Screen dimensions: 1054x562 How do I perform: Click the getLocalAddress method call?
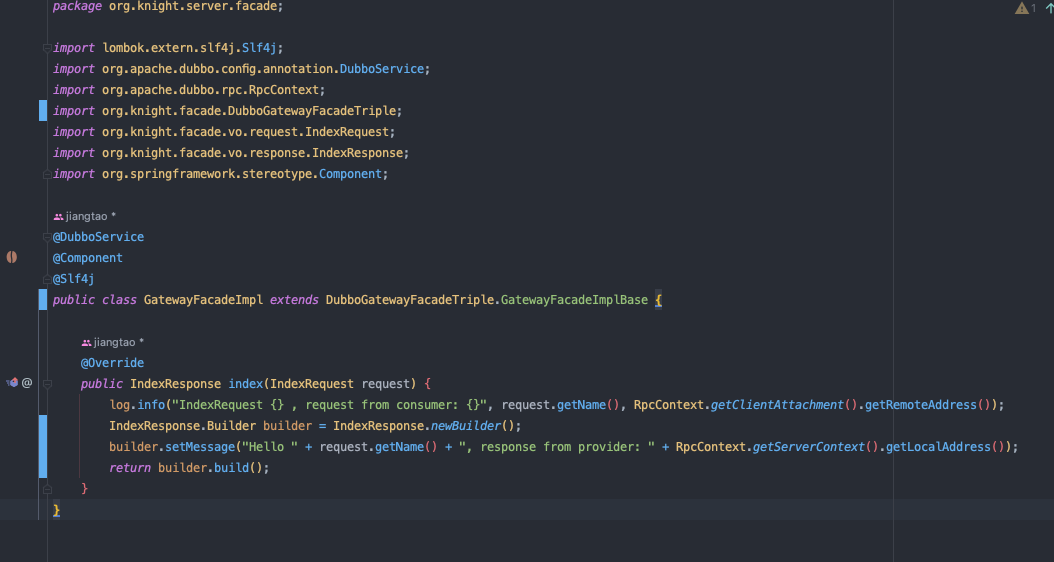(938, 447)
